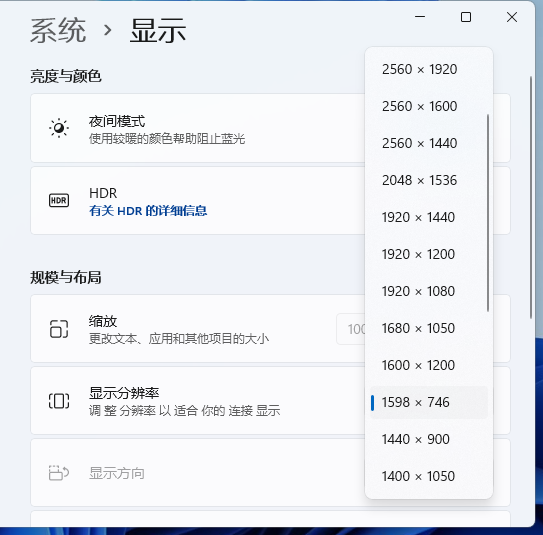This screenshot has height=535, width=543.
Task: Click the currently selected 1598 × 746 entry
Action: (x=429, y=402)
